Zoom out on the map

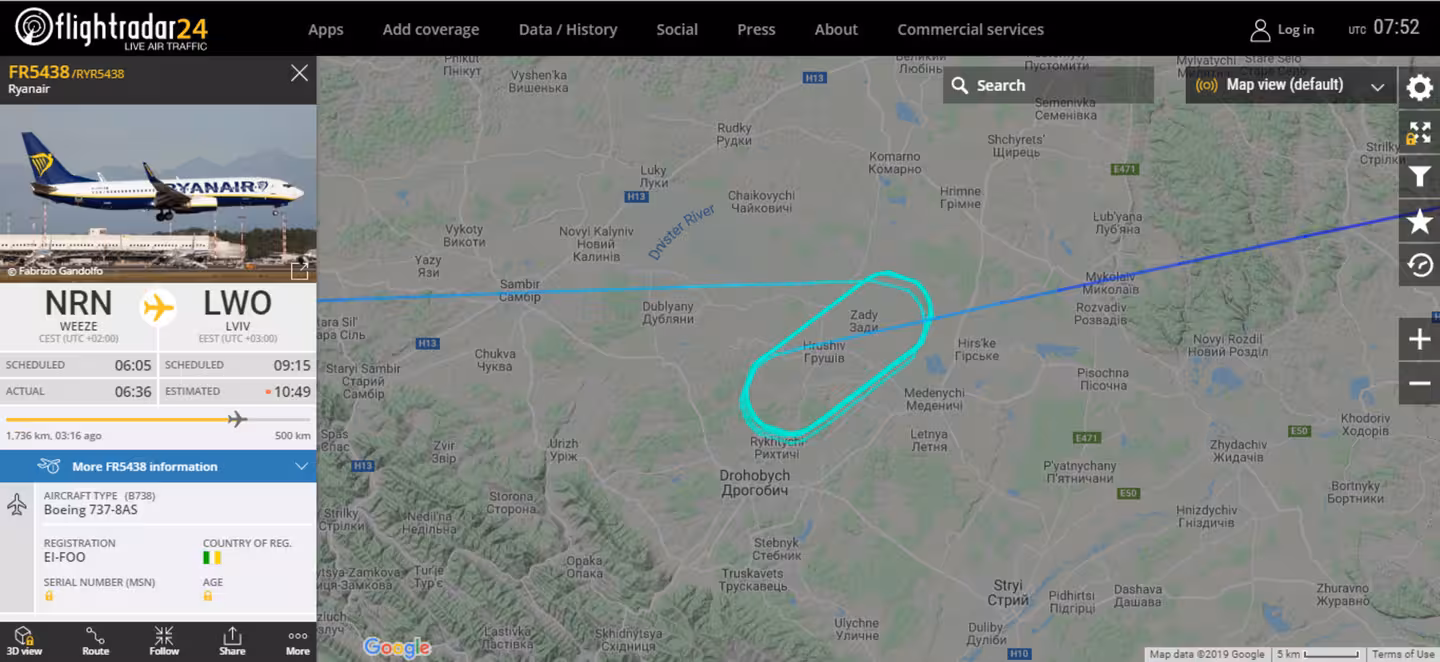[x=1419, y=384]
